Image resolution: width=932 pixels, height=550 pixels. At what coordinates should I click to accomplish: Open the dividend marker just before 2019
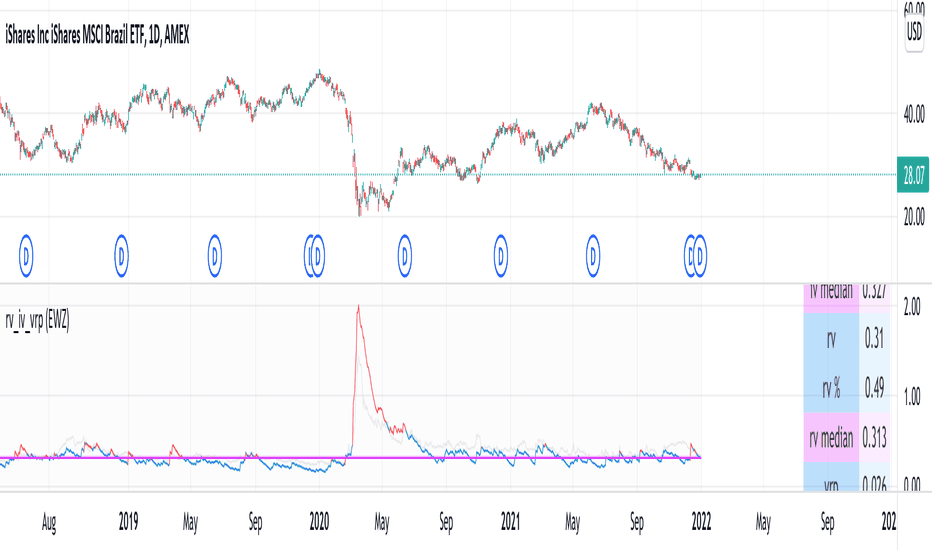coord(121,256)
